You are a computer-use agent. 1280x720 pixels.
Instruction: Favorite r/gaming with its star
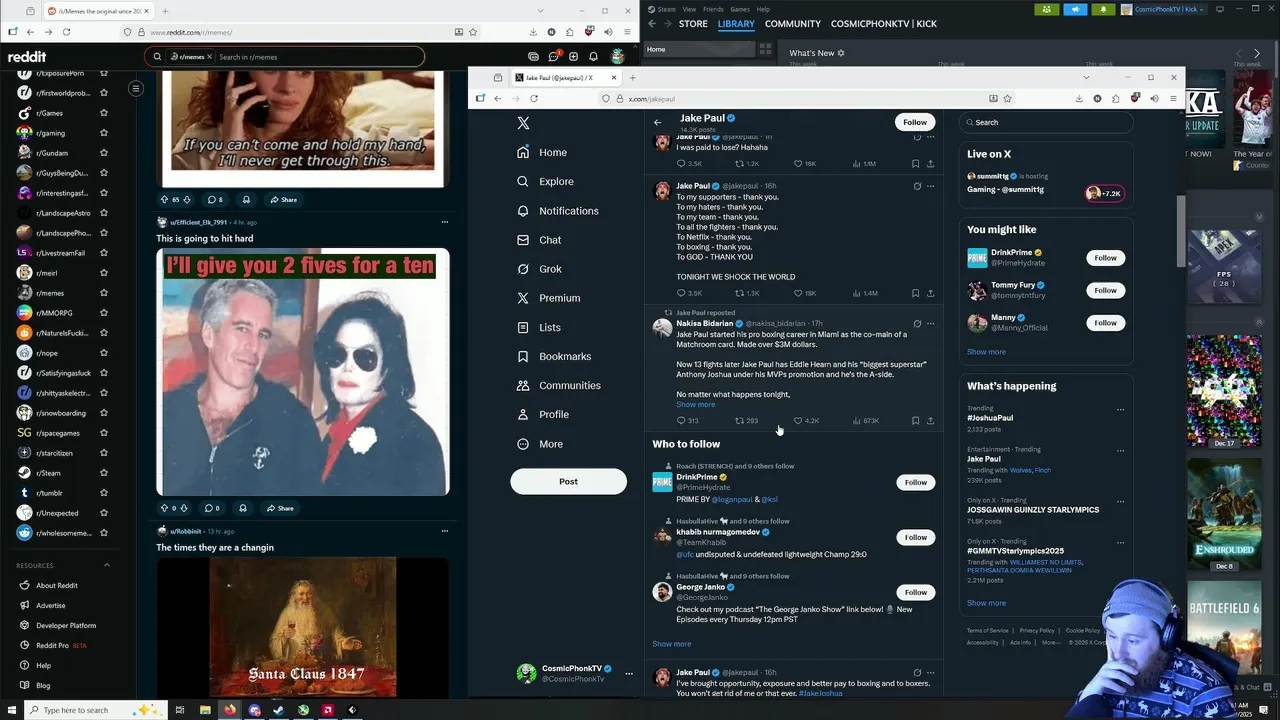pyautogui.click(x=104, y=133)
